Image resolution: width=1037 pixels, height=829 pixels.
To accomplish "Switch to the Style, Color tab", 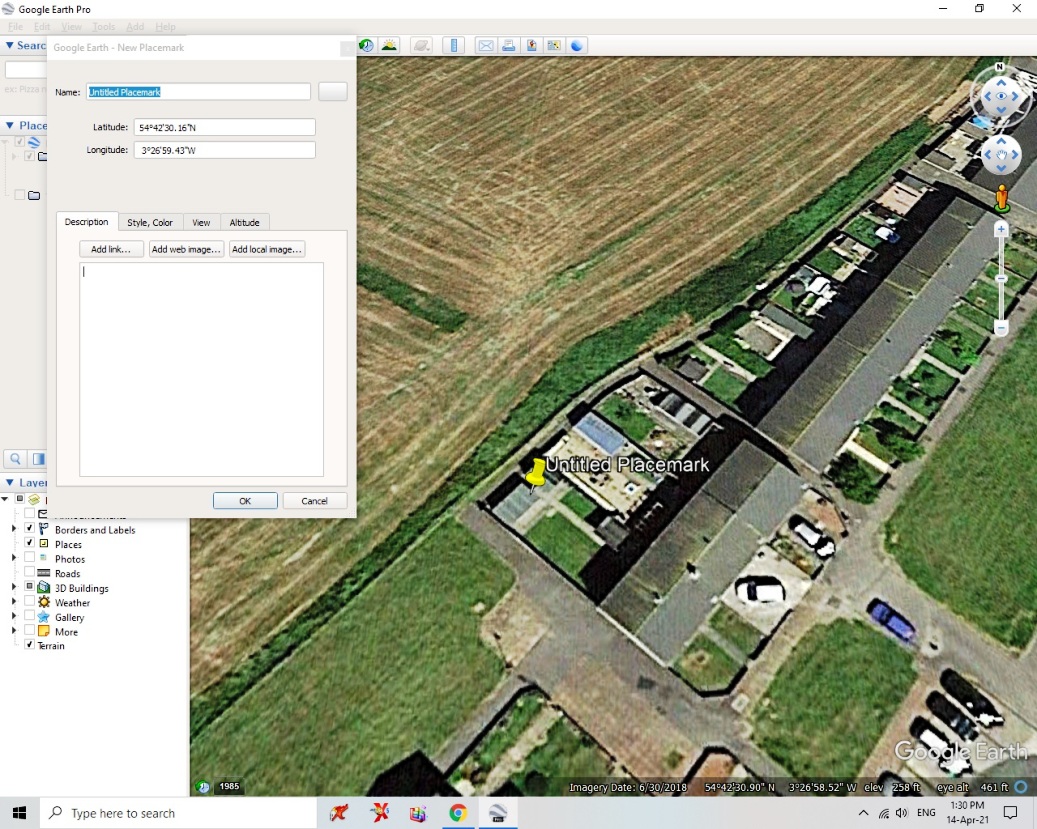I will tap(150, 223).
